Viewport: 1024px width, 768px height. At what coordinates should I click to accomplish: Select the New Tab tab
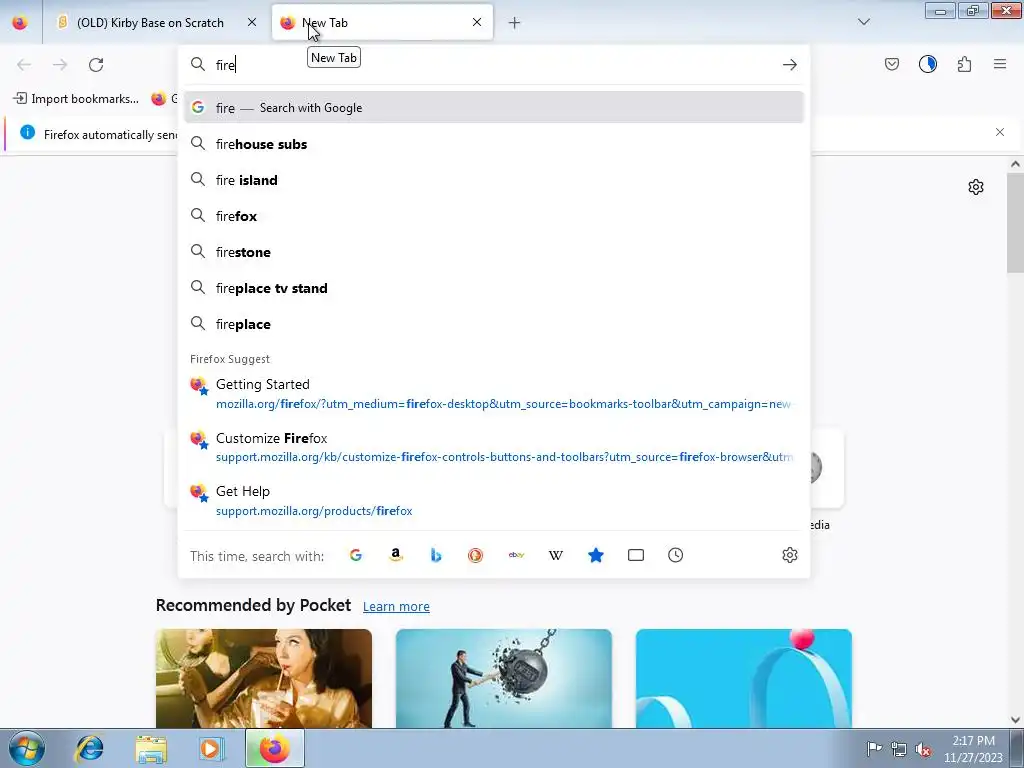coord(382,23)
